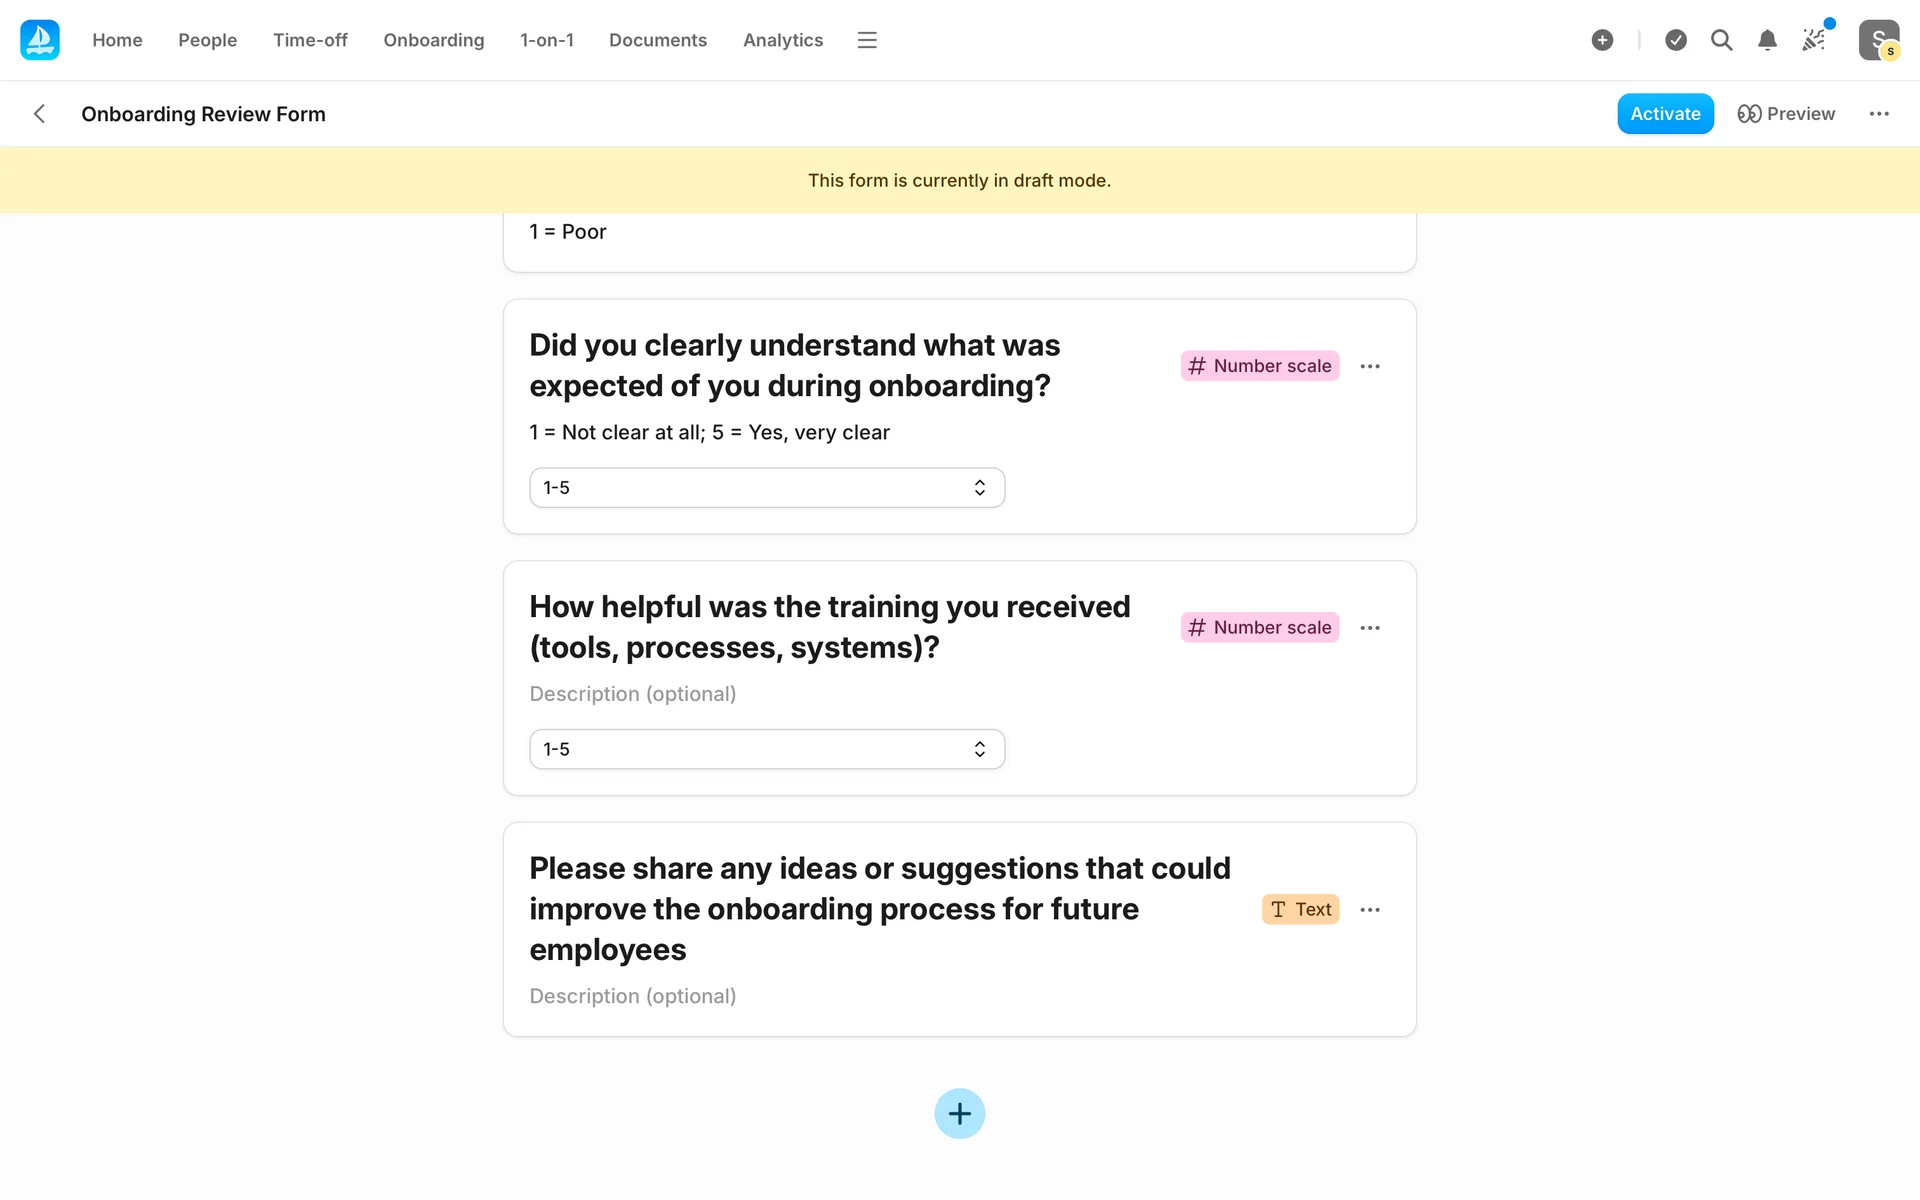Open the user profile avatar
This screenshot has height=1200, width=1920.
click(x=1878, y=40)
